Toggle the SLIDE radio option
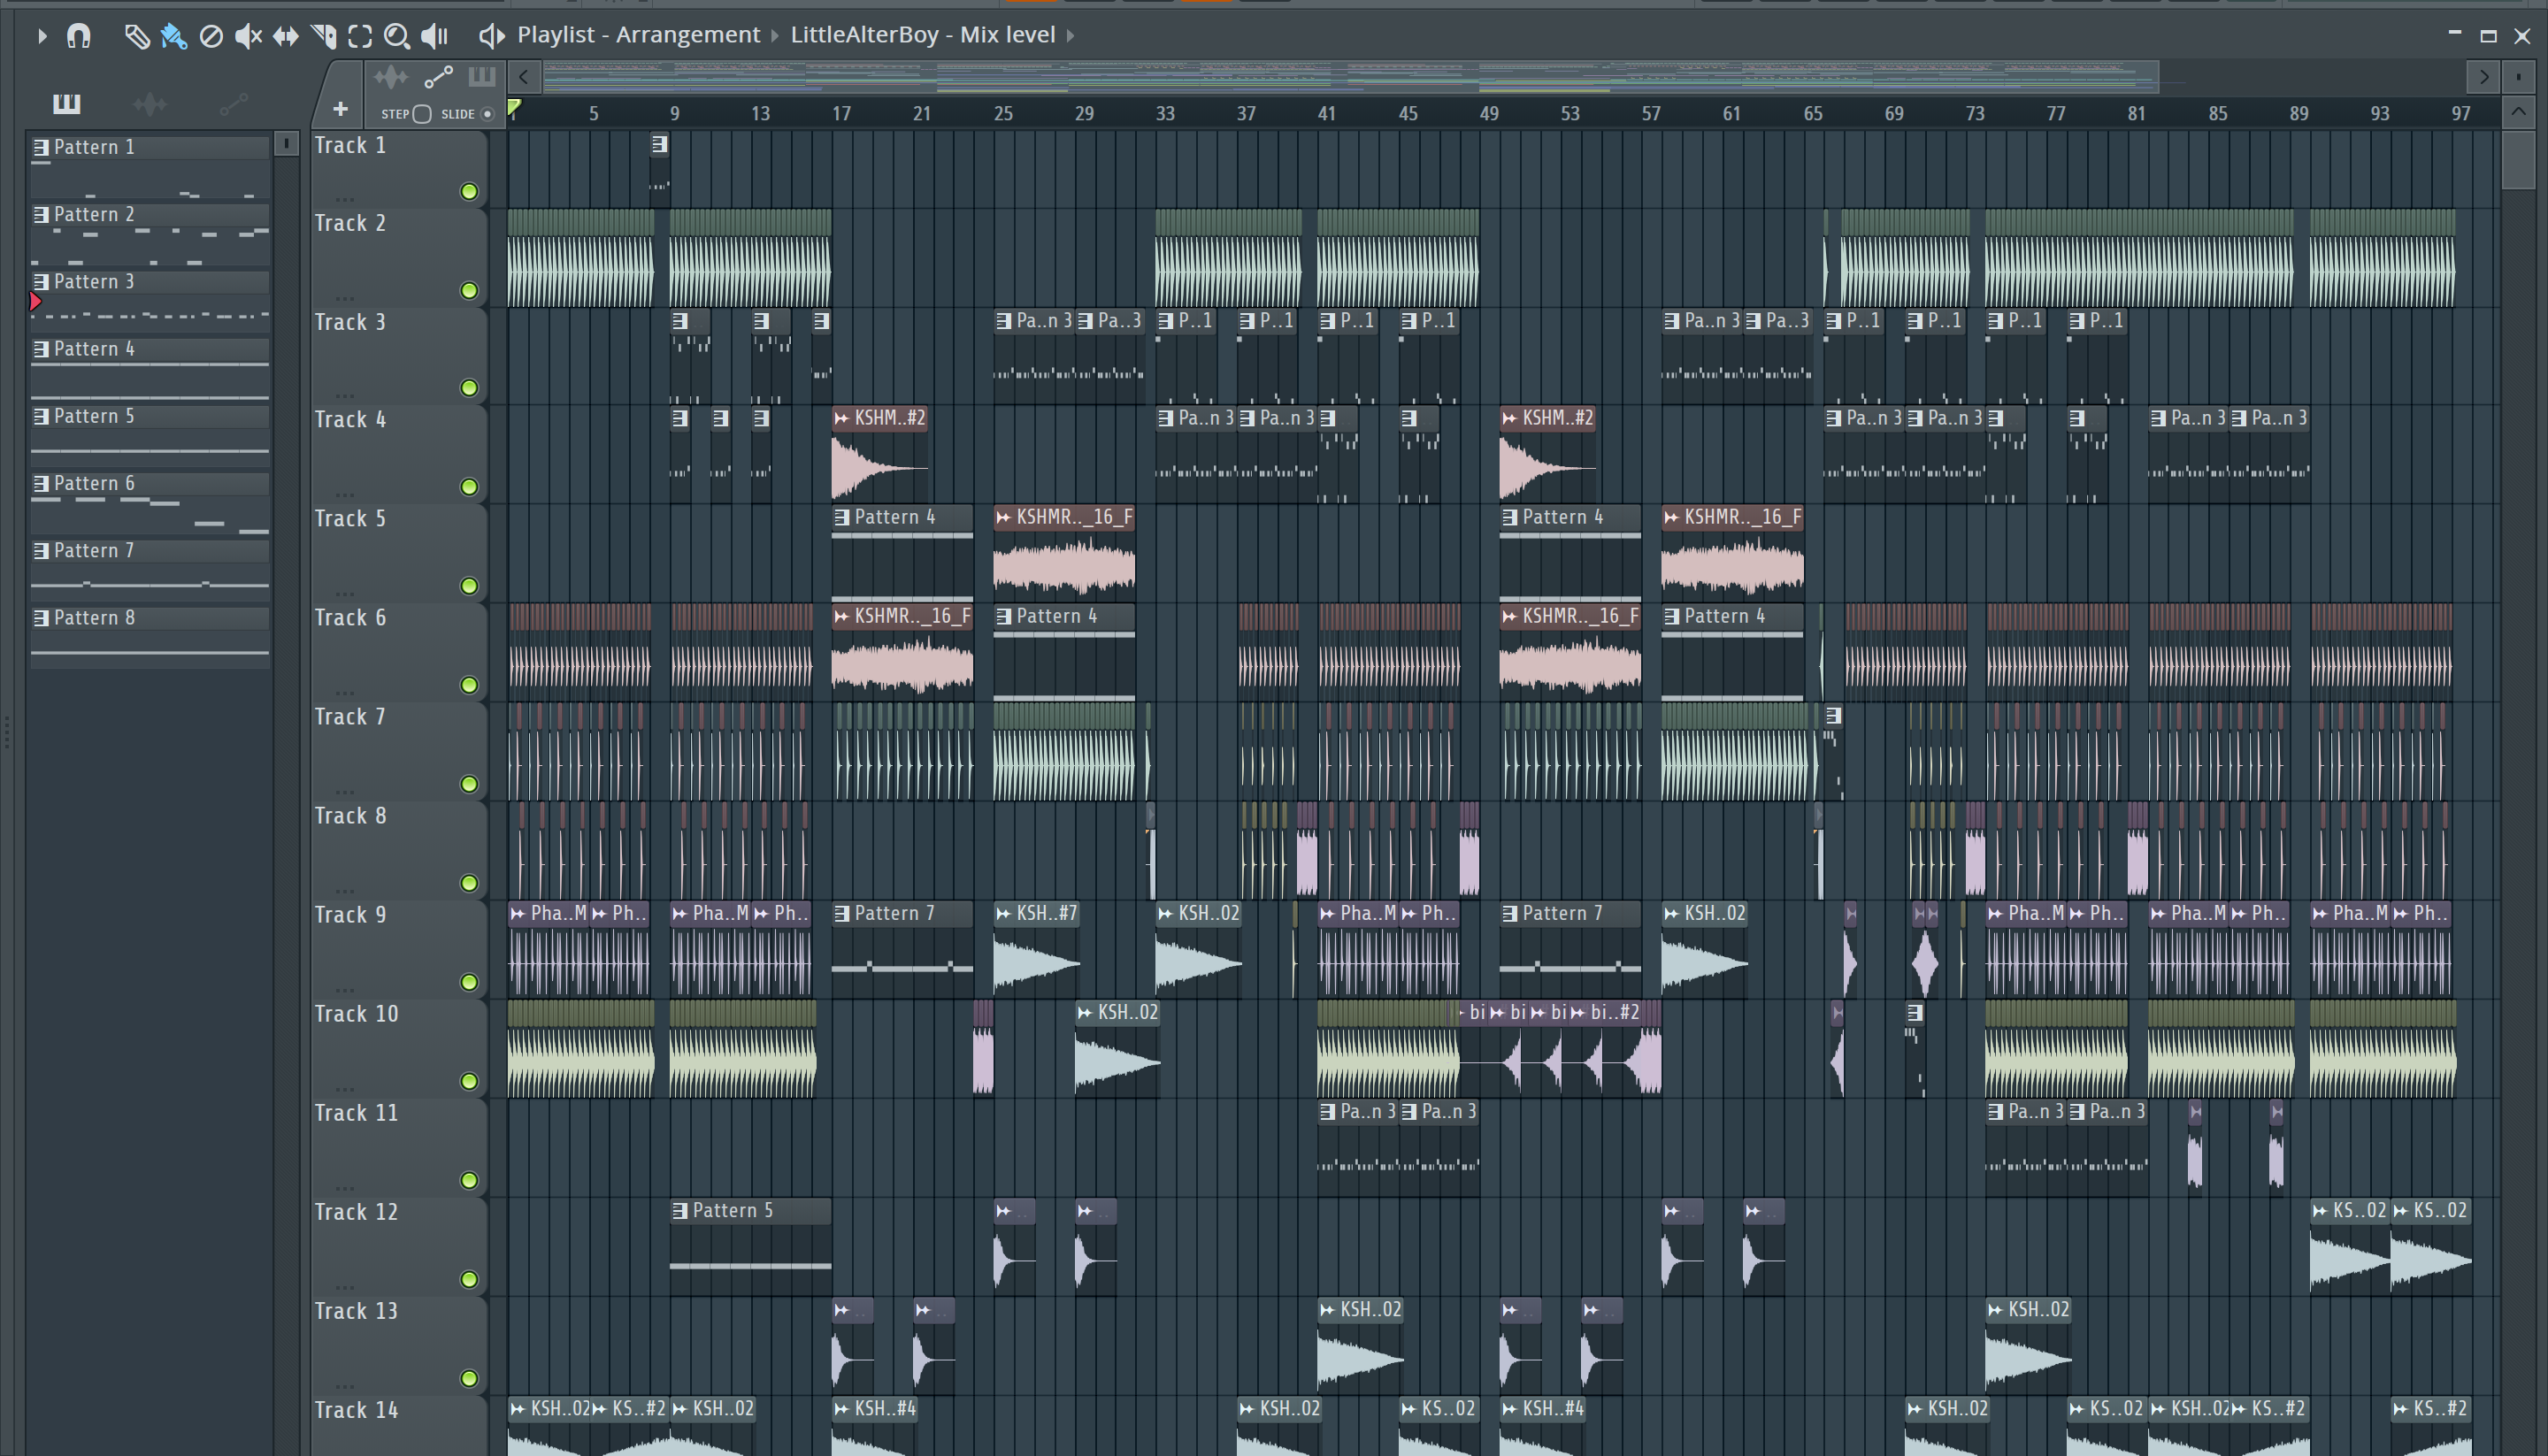This screenshot has height=1456, width=2548. click(x=488, y=114)
